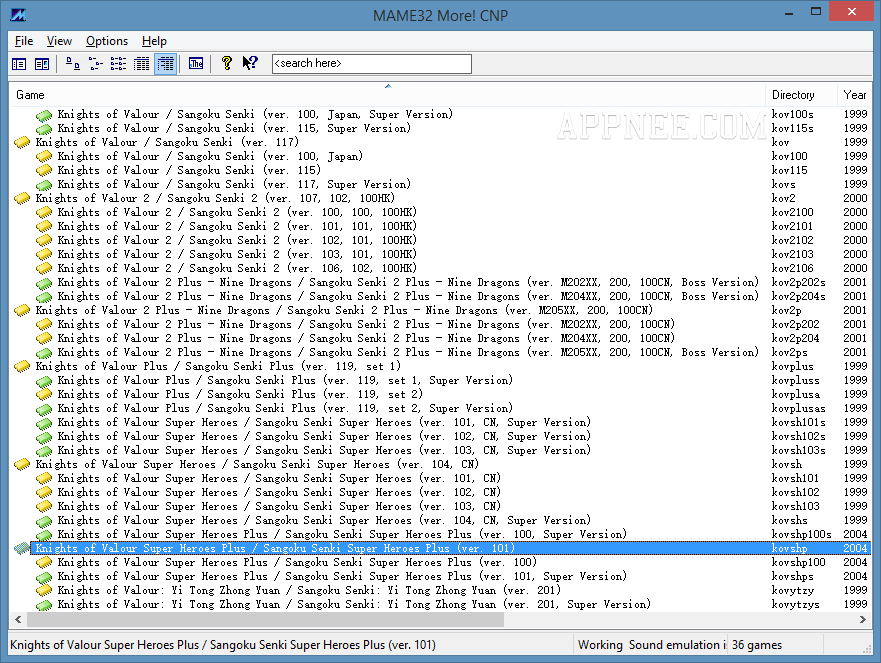Click the horizontal scrollbar left arrow
Image resolution: width=881 pixels, height=663 pixels.
click(x=18, y=619)
